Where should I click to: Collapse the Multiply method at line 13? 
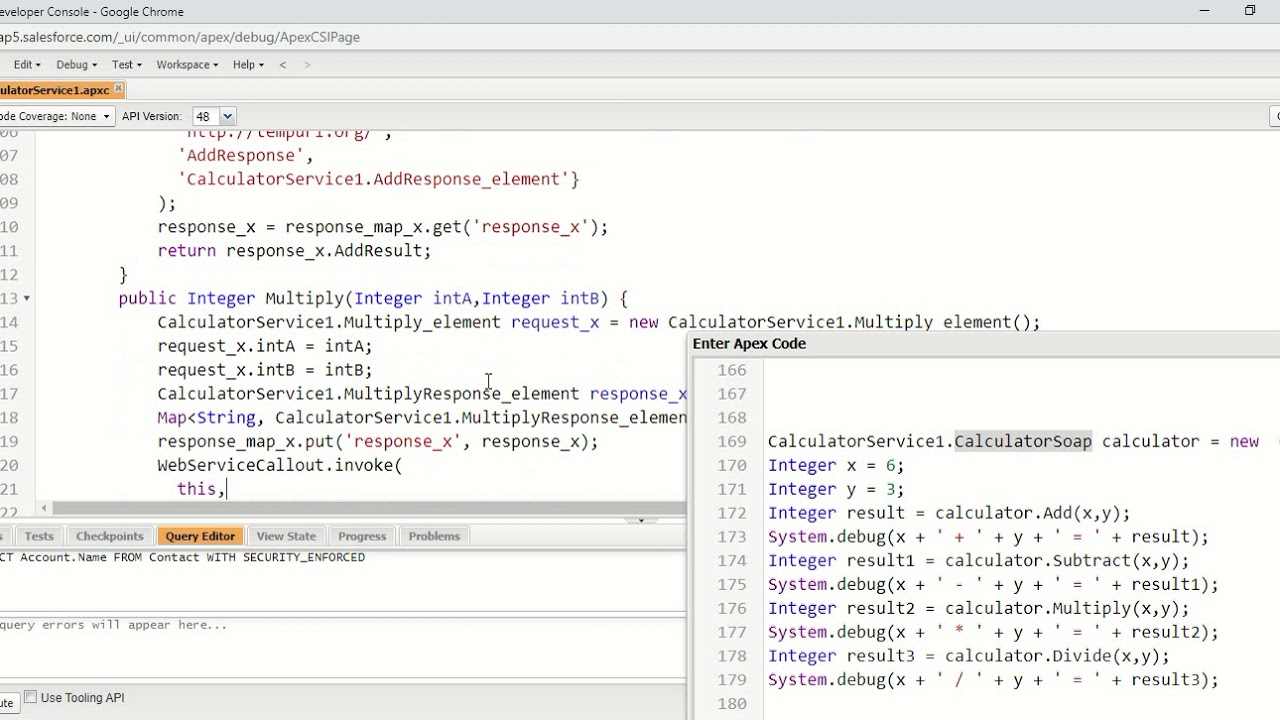click(x=26, y=298)
